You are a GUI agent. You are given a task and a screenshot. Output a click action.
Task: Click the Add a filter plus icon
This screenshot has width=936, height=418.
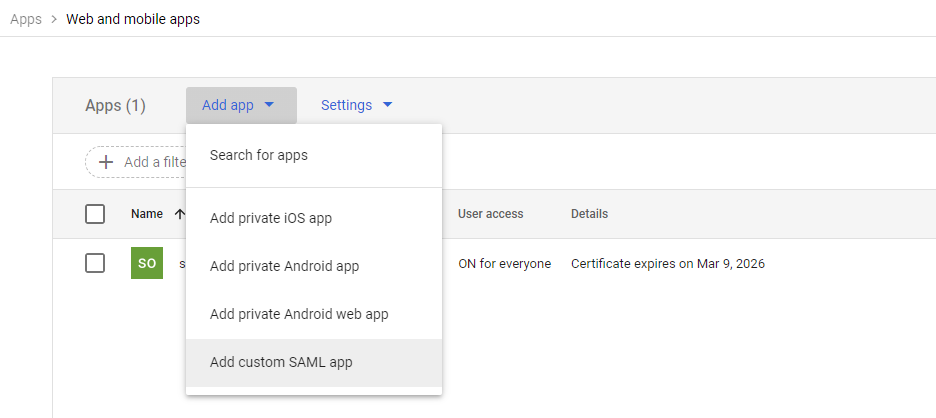[x=106, y=162]
